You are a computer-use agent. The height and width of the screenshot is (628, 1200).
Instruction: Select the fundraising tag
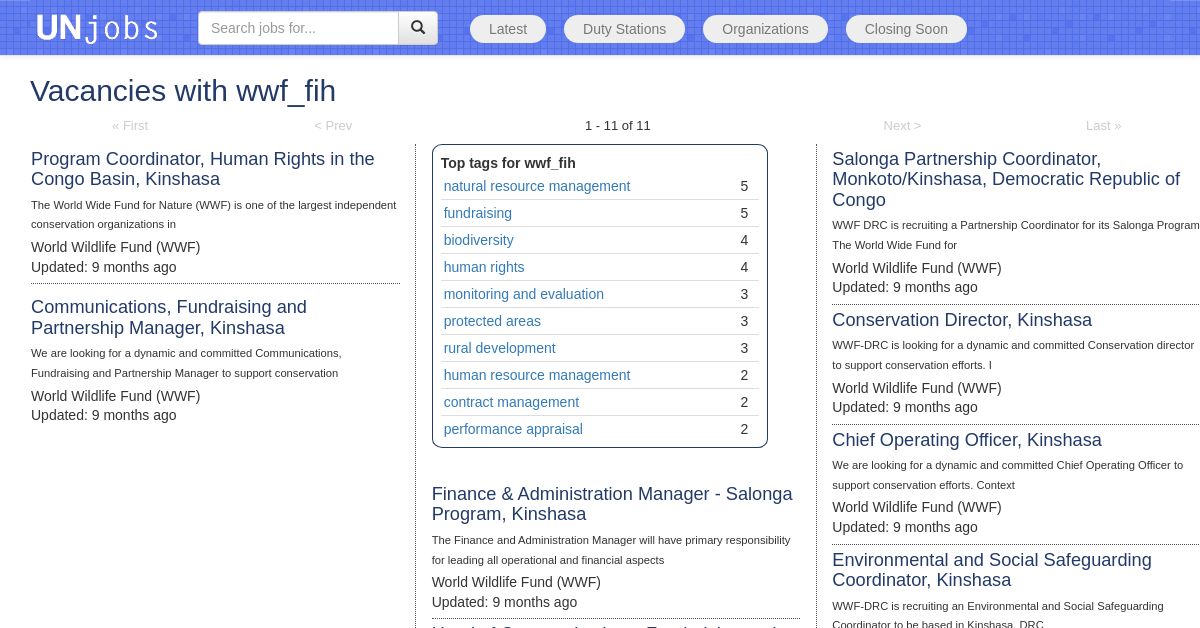478,213
